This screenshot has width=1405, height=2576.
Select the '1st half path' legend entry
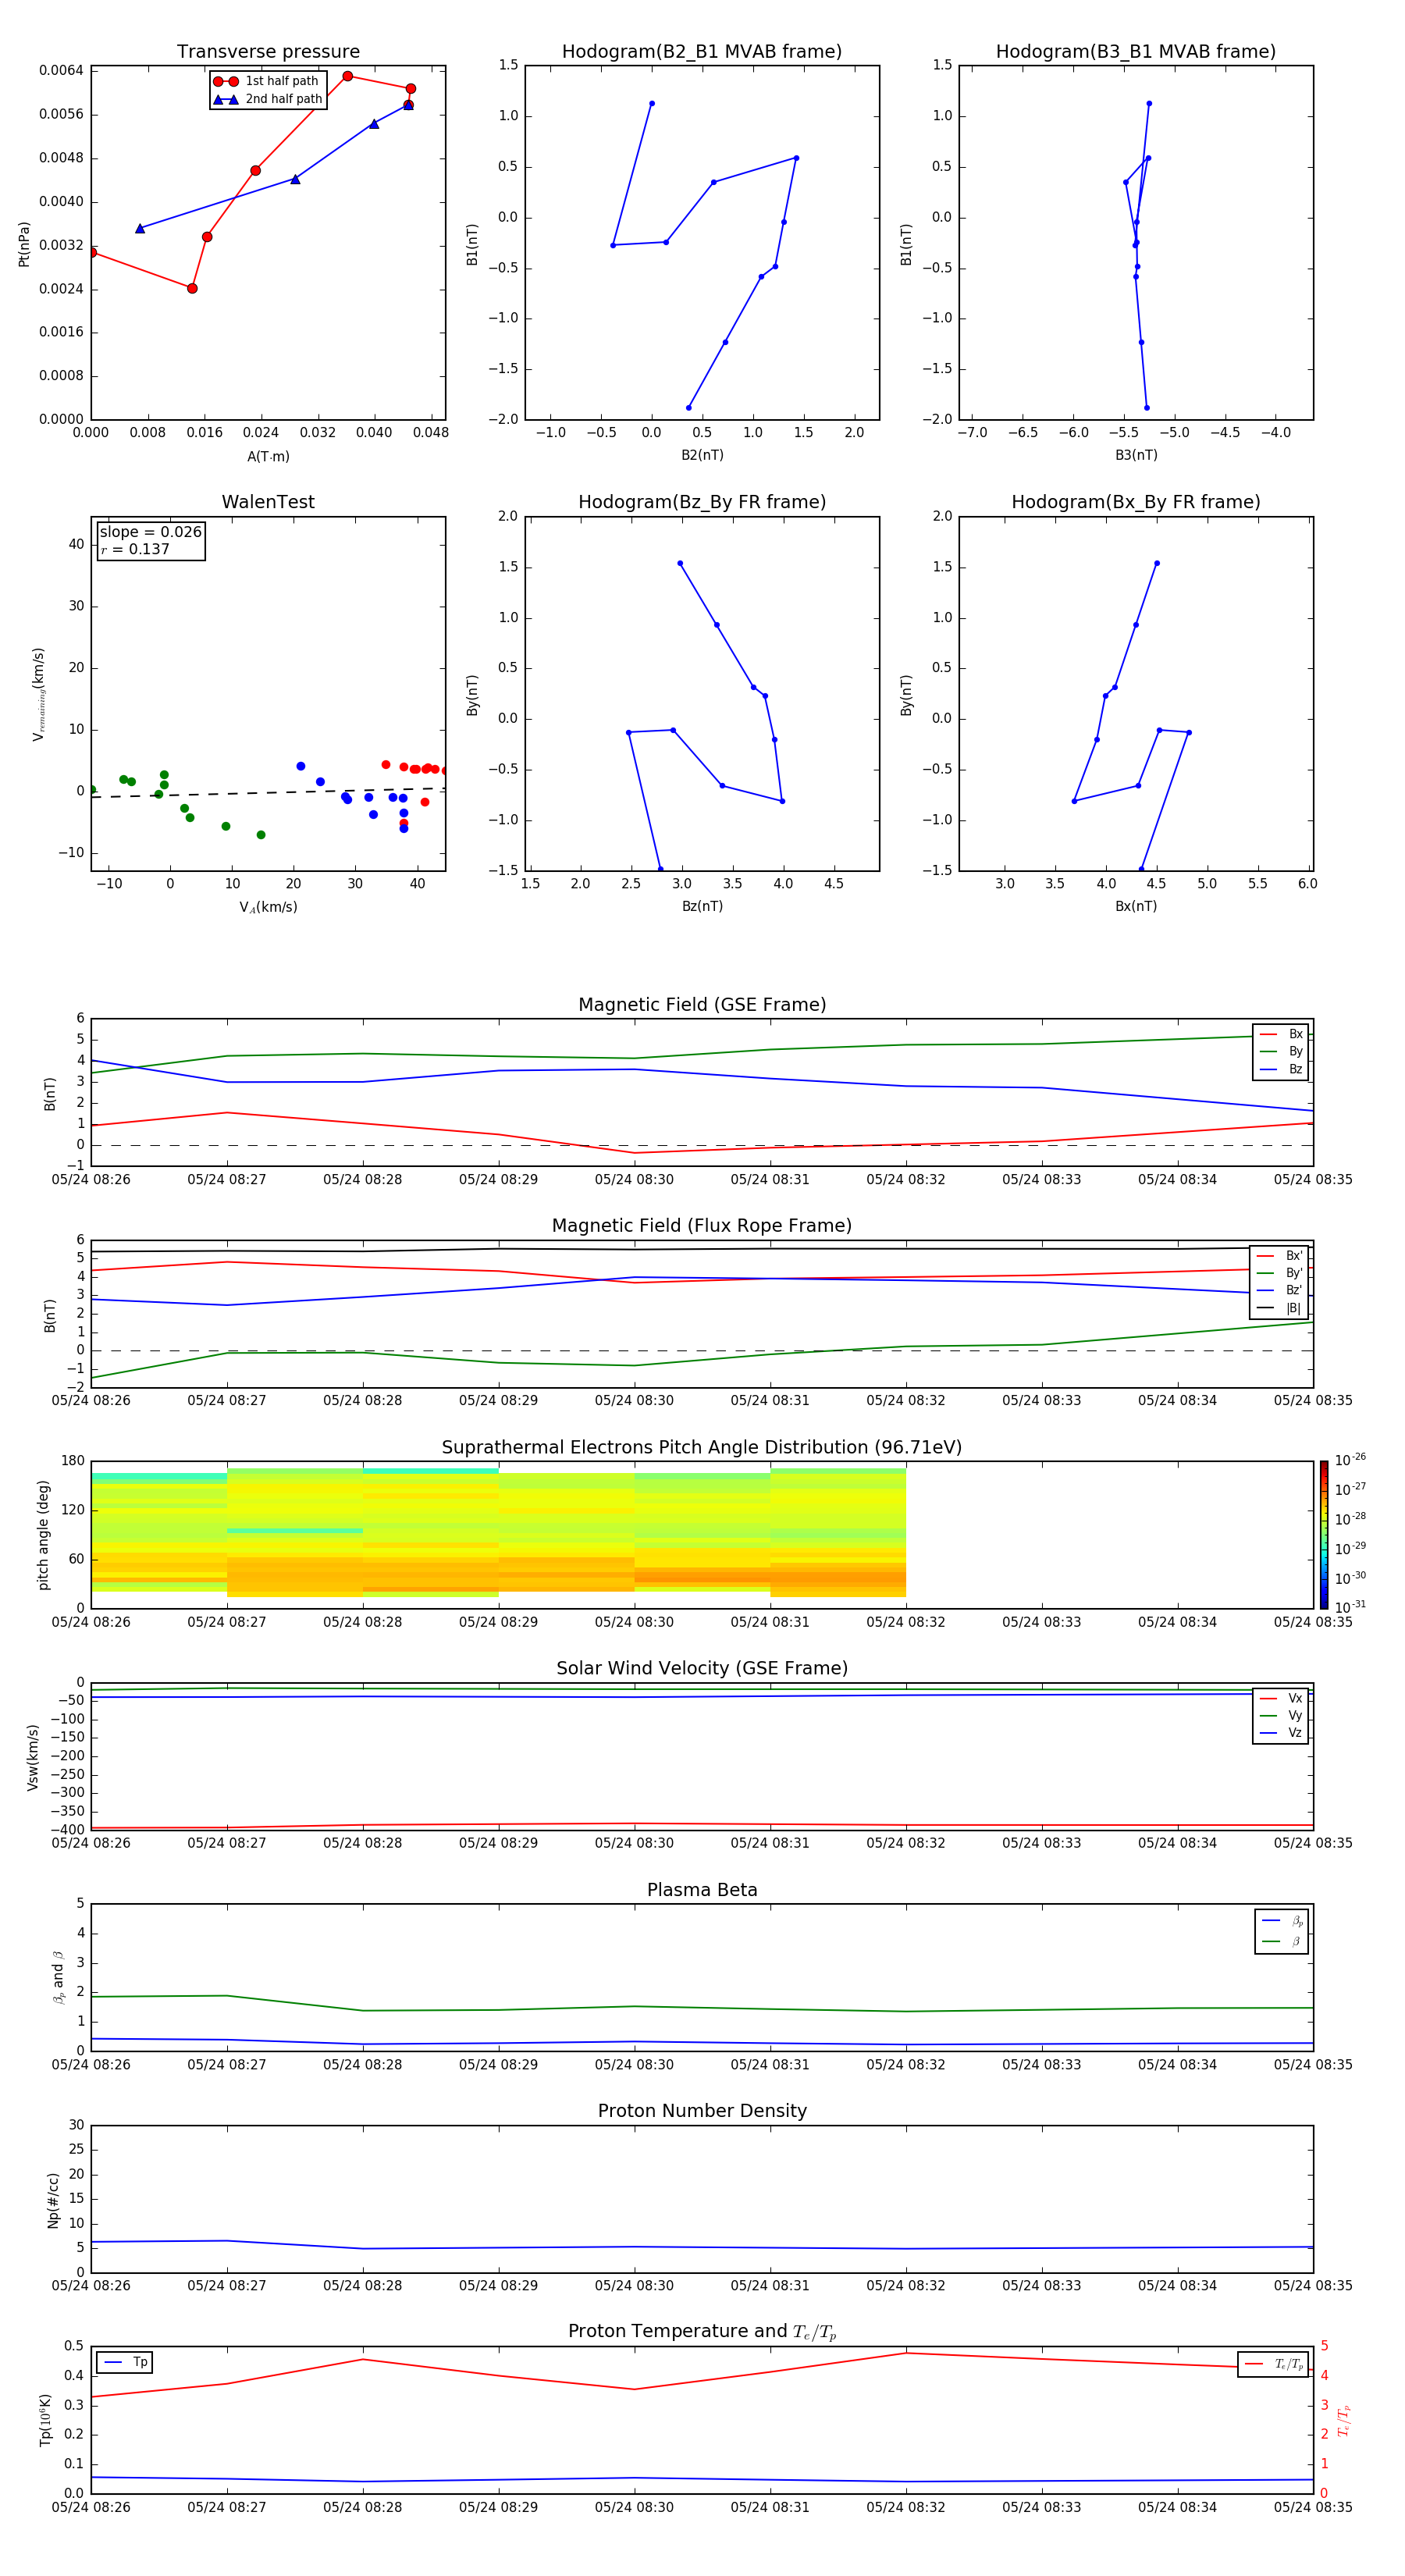(x=266, y=81)
